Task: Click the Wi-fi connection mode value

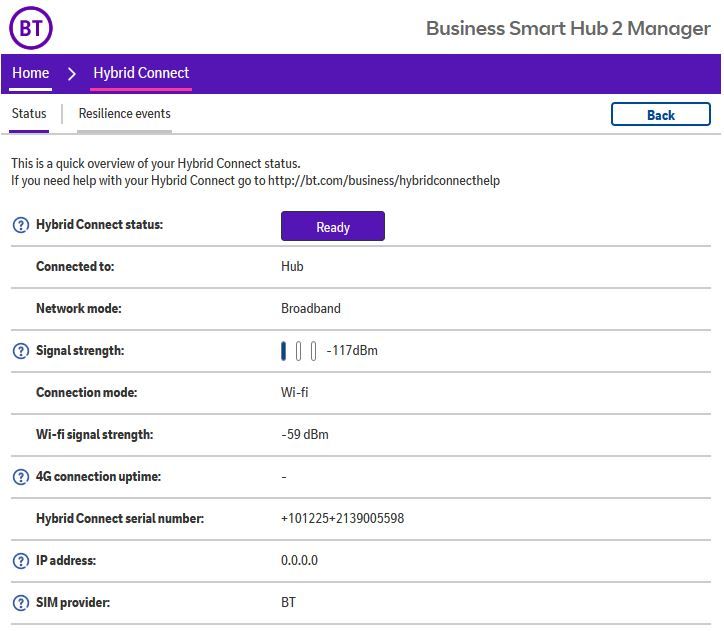Action: coord(295,393)
